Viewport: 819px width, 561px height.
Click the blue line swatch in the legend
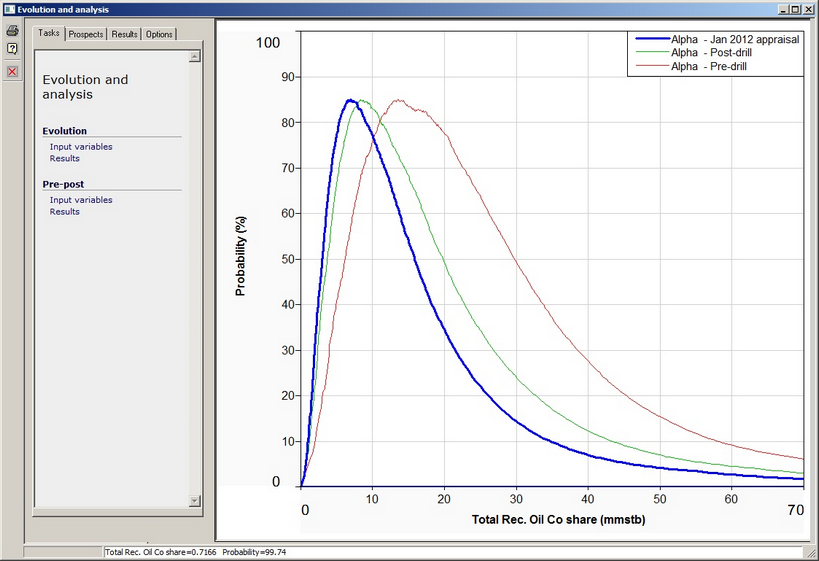651,39
